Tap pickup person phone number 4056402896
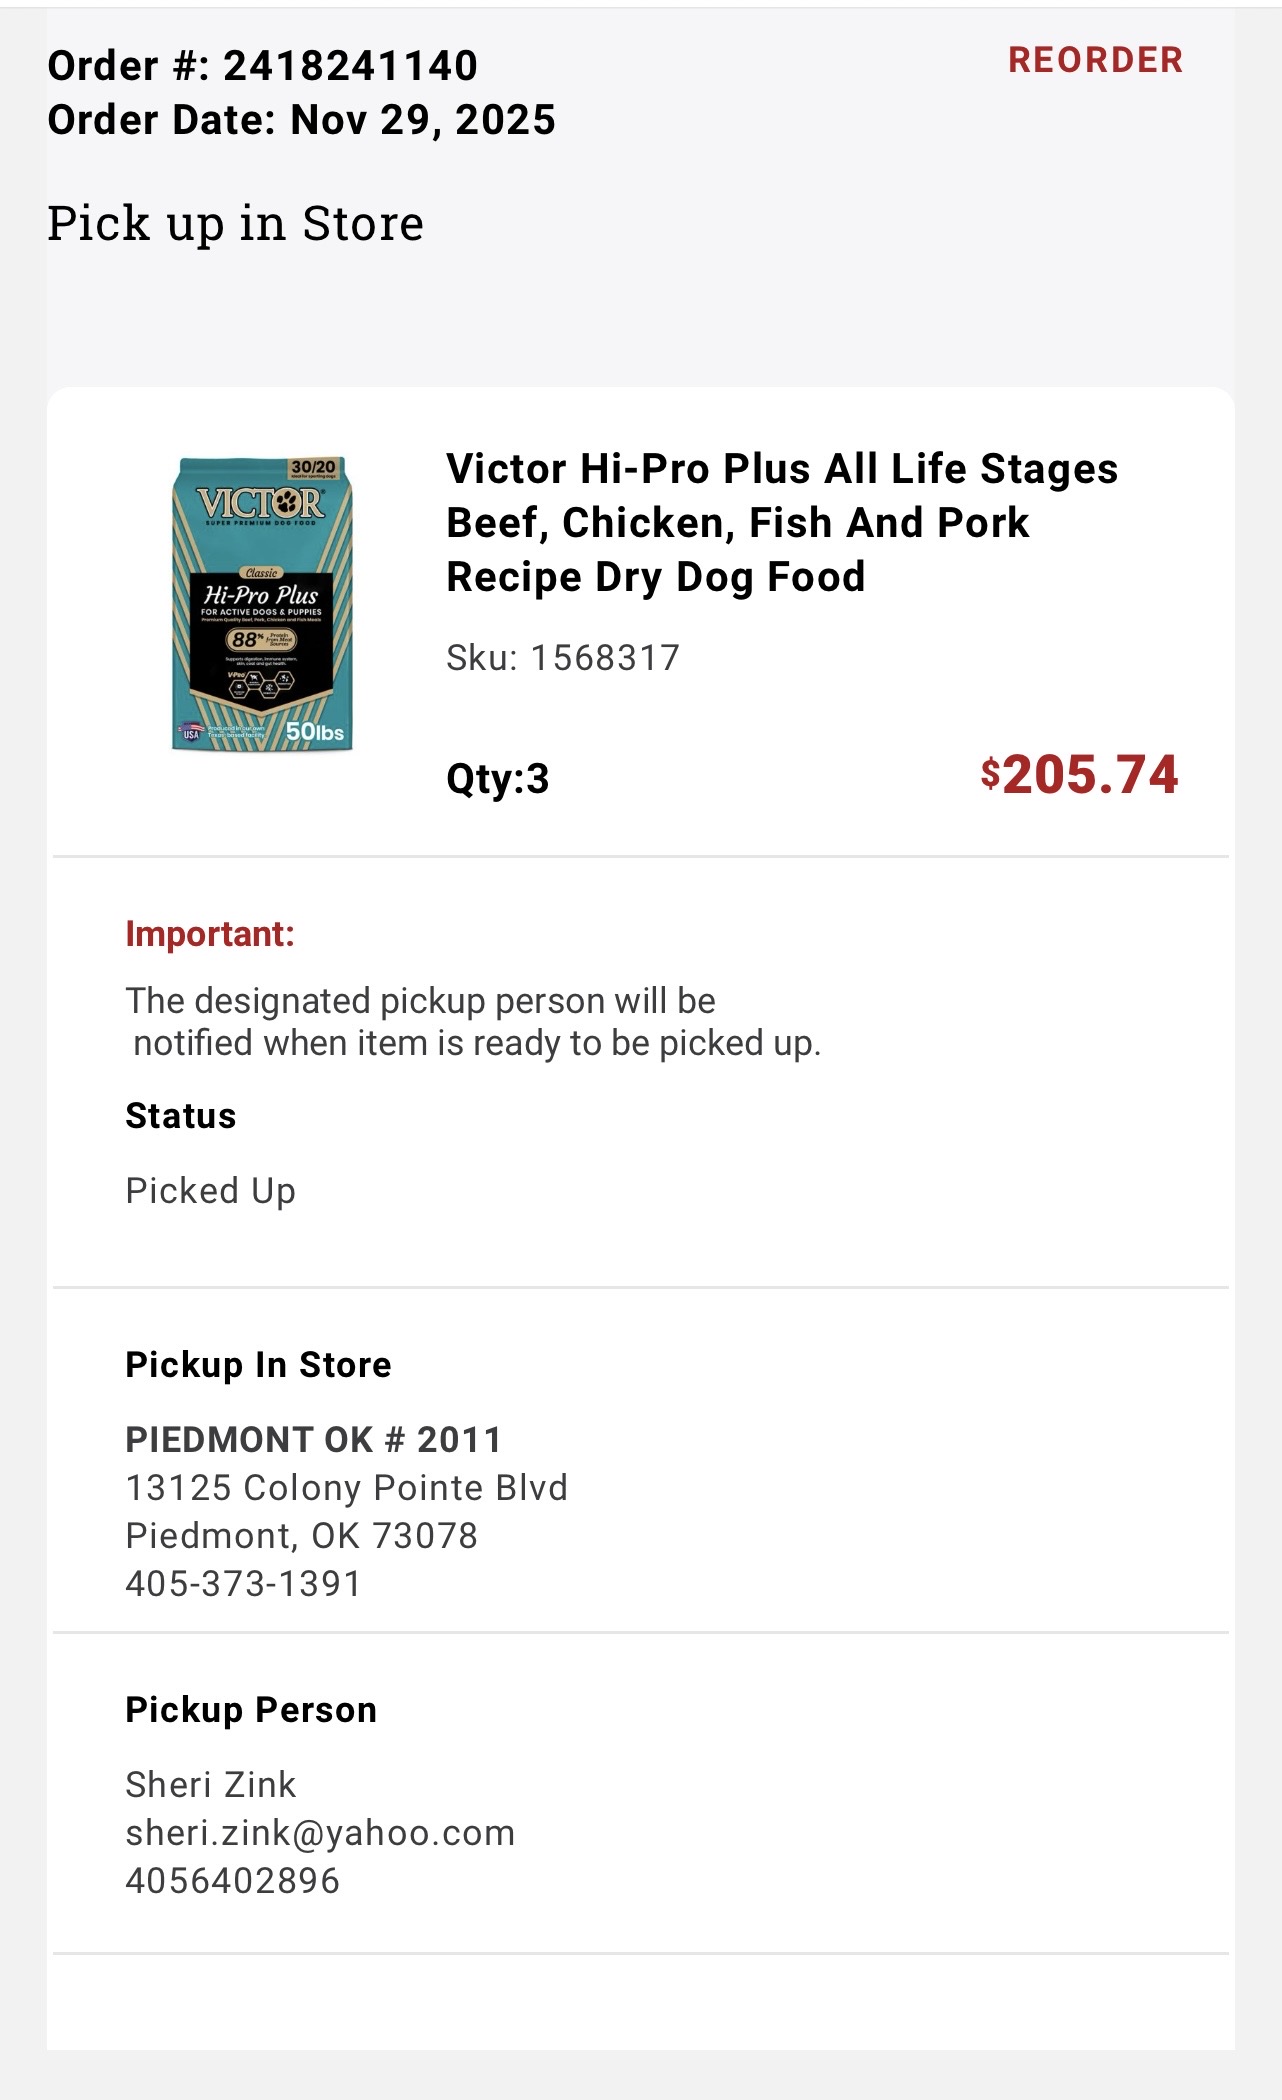1282x2100 pixels. point(232,1881)
